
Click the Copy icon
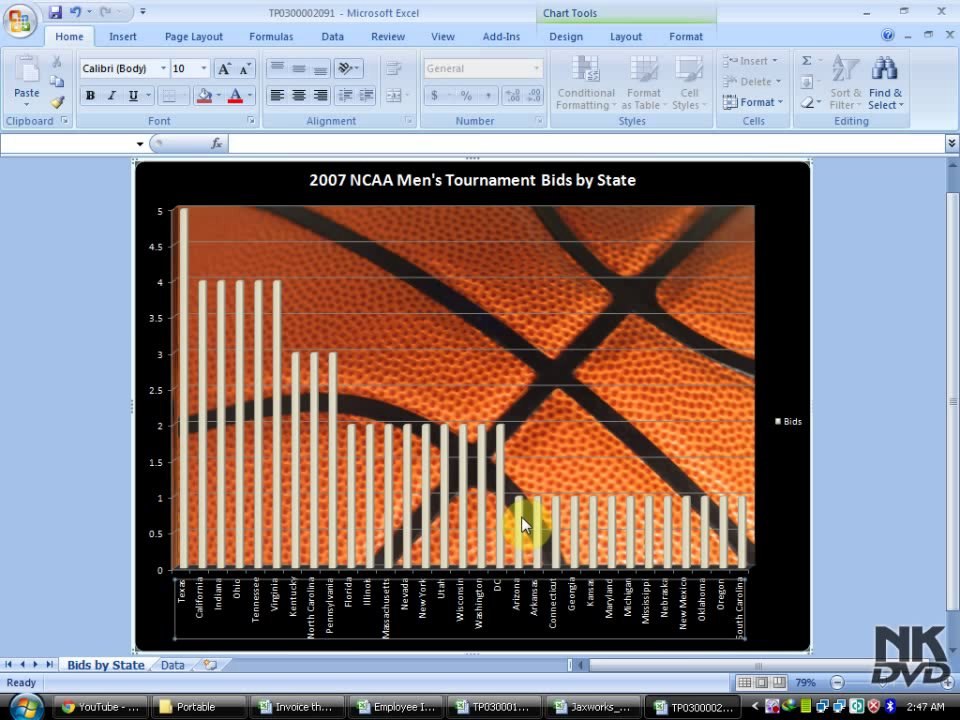[x=57, y=81]
